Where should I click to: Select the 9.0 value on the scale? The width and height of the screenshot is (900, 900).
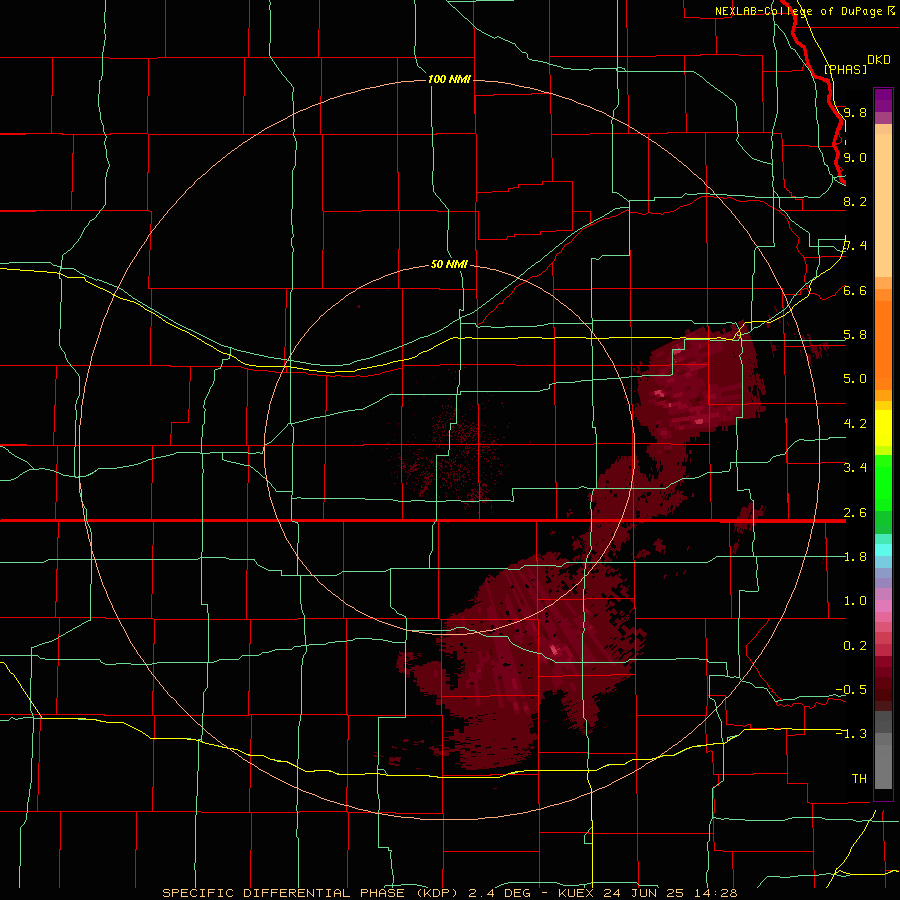[855, 157]
